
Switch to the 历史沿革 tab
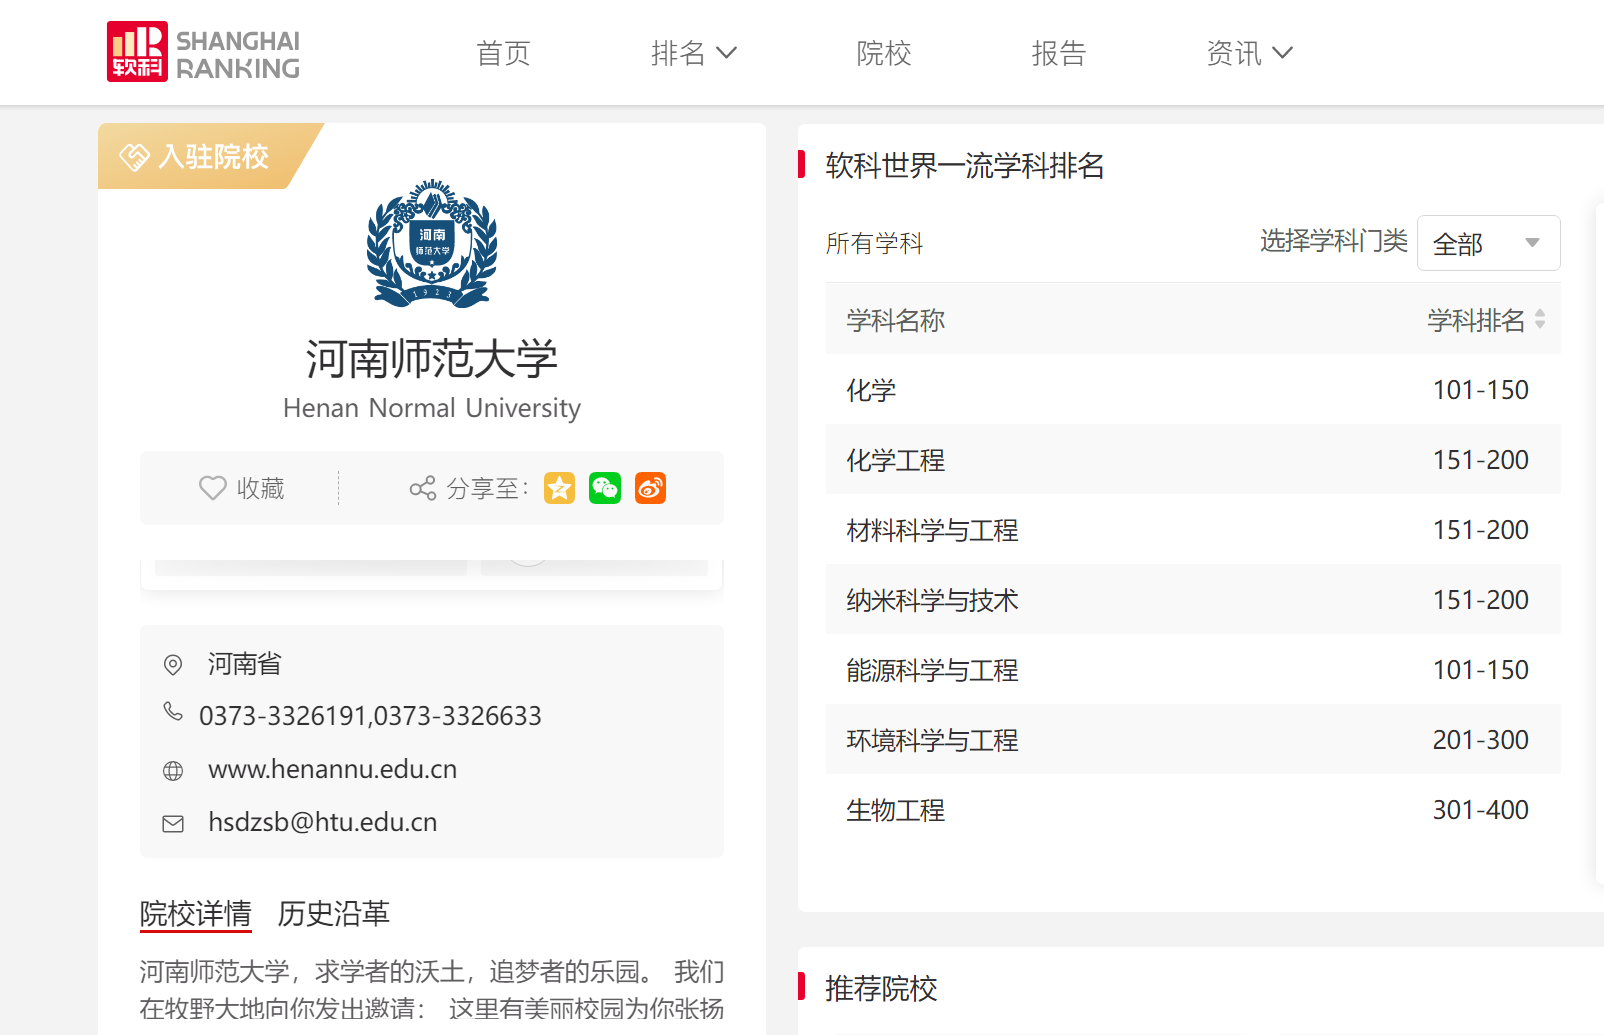[x=333, y=913]
